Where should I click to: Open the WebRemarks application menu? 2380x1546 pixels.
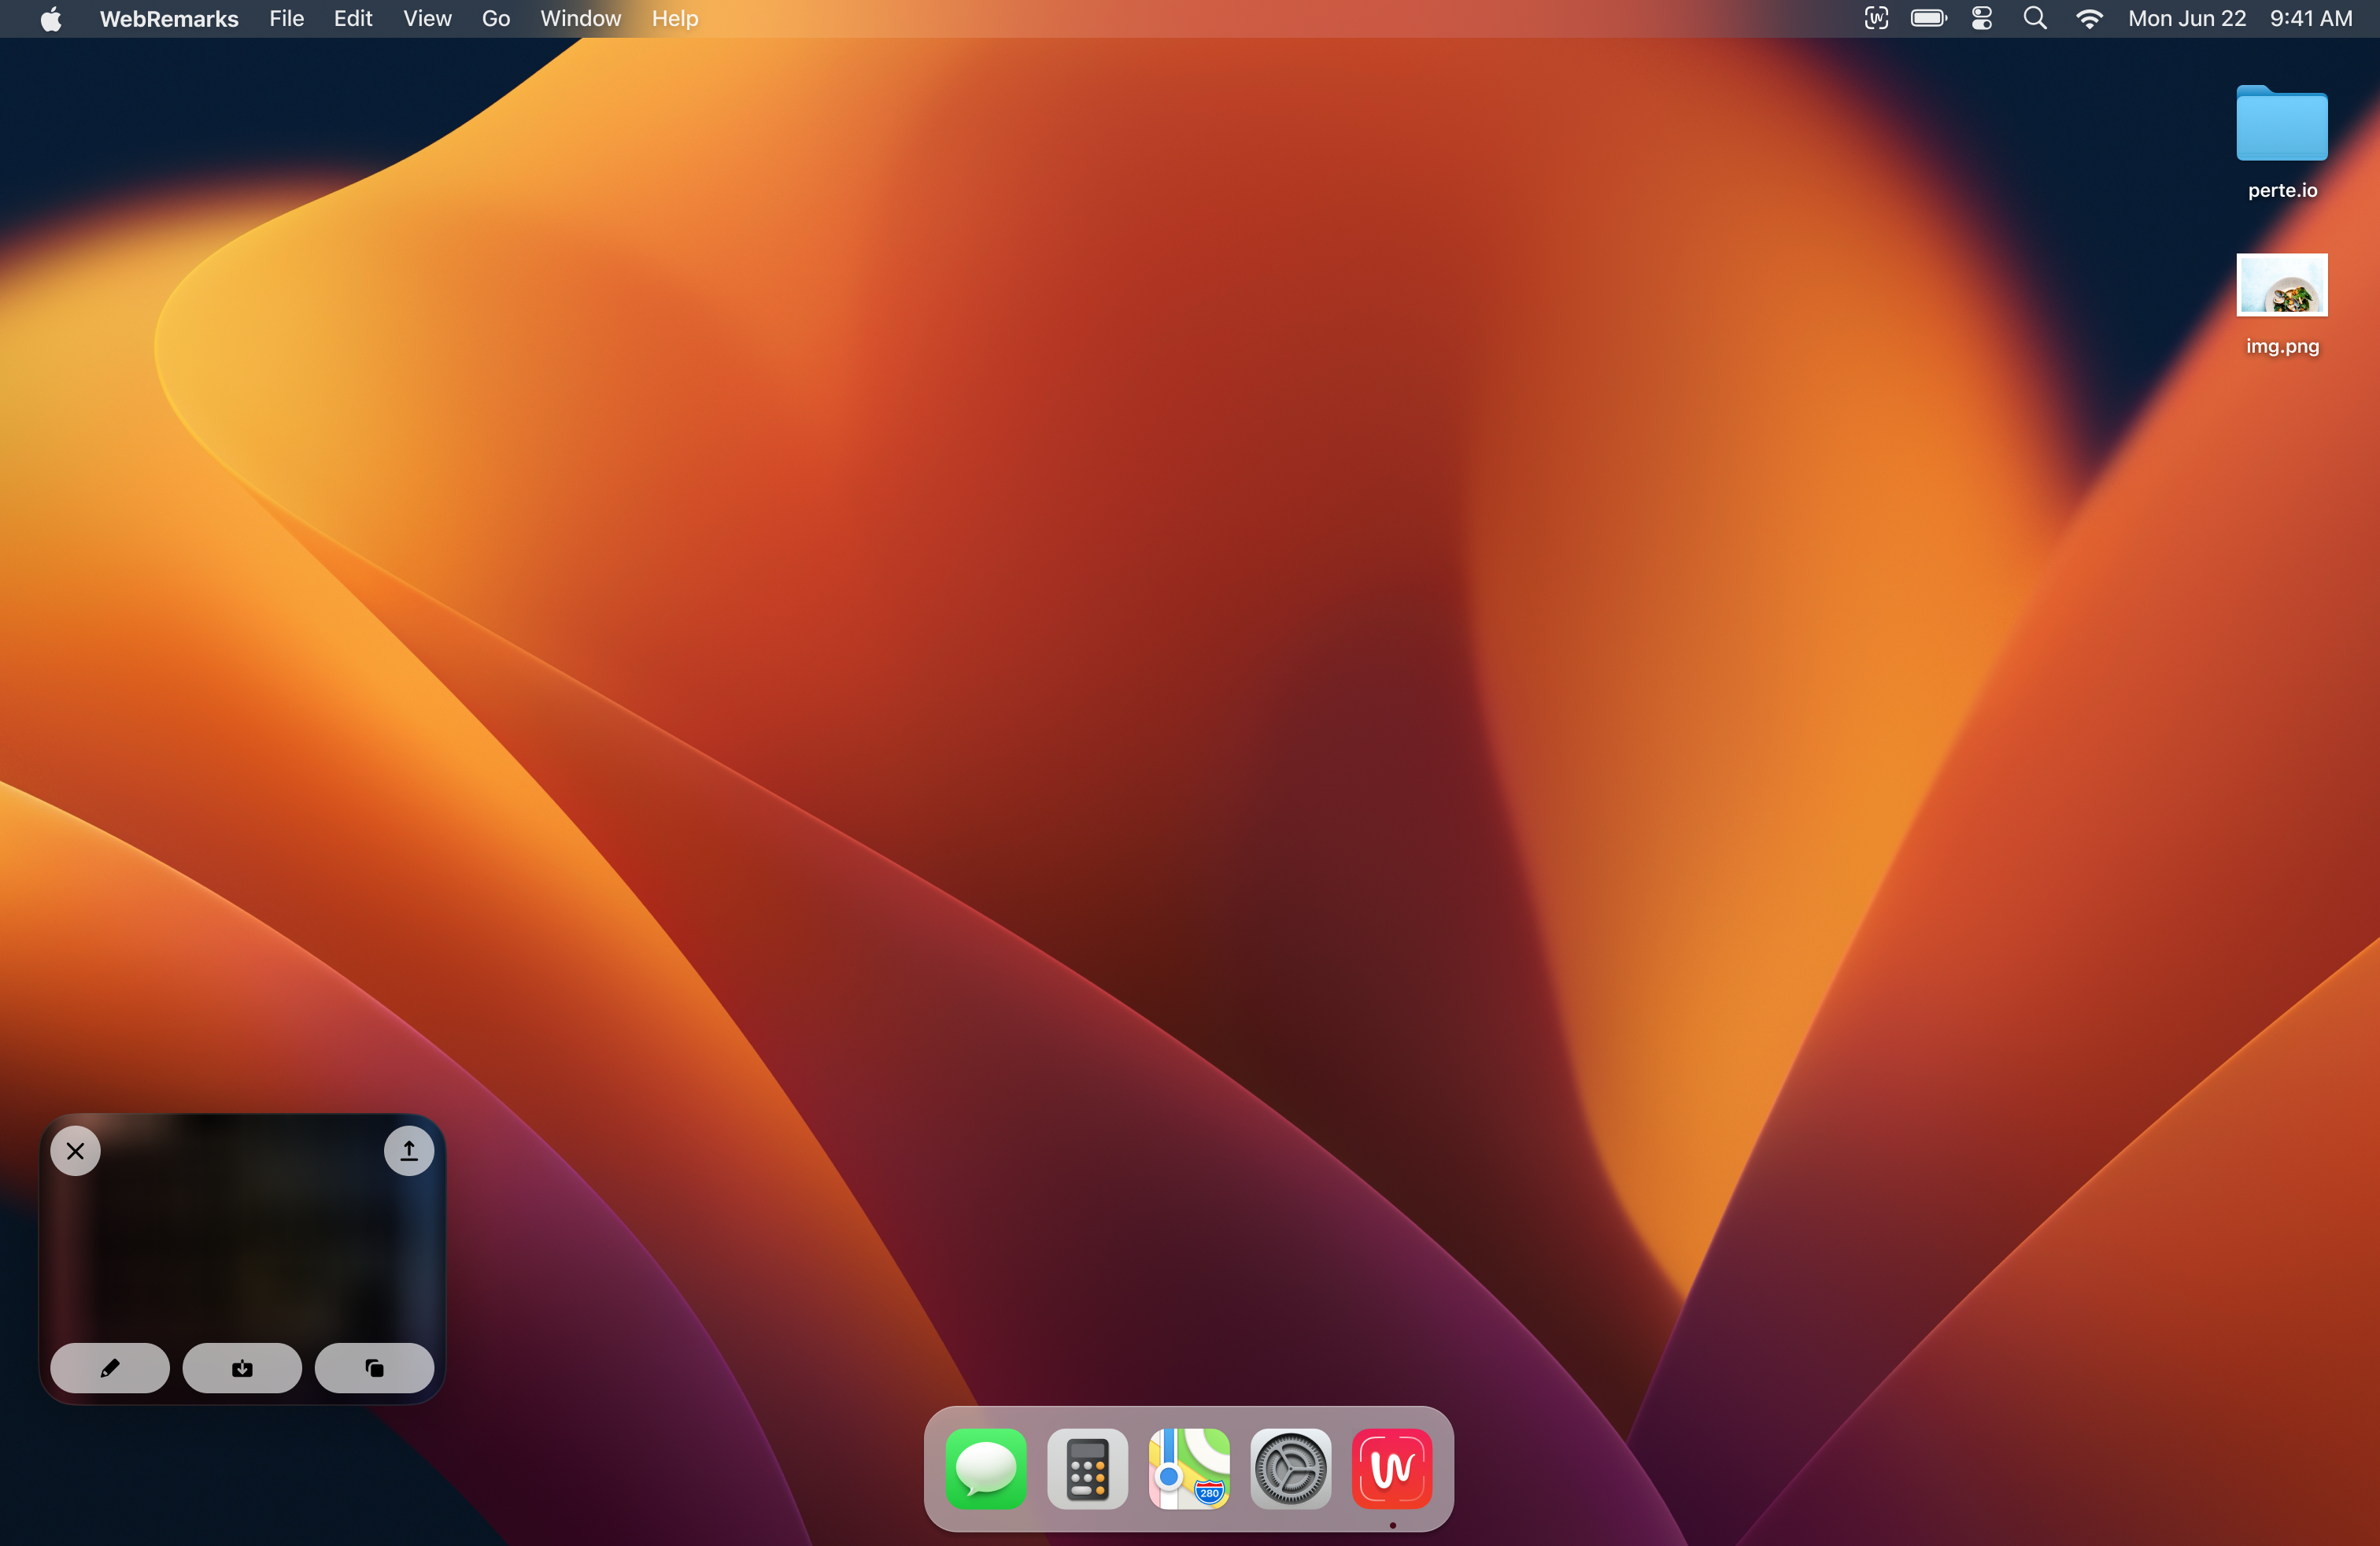[169, 19]
